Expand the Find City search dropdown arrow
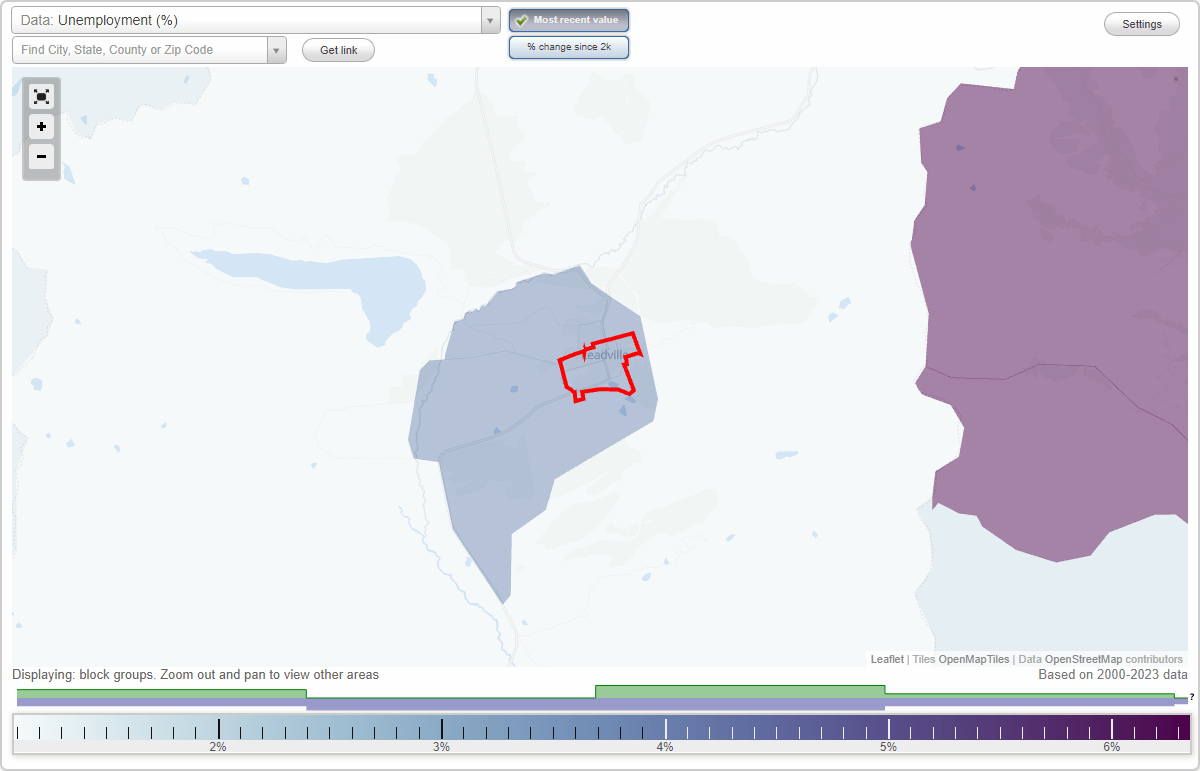The image size is (1200, 771). (277, 49)
